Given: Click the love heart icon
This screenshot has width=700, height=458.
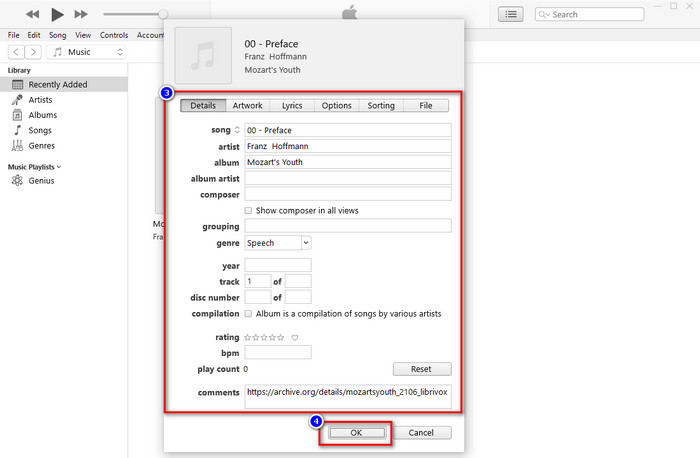Looking at the screenshot, I should coord(295,337).
